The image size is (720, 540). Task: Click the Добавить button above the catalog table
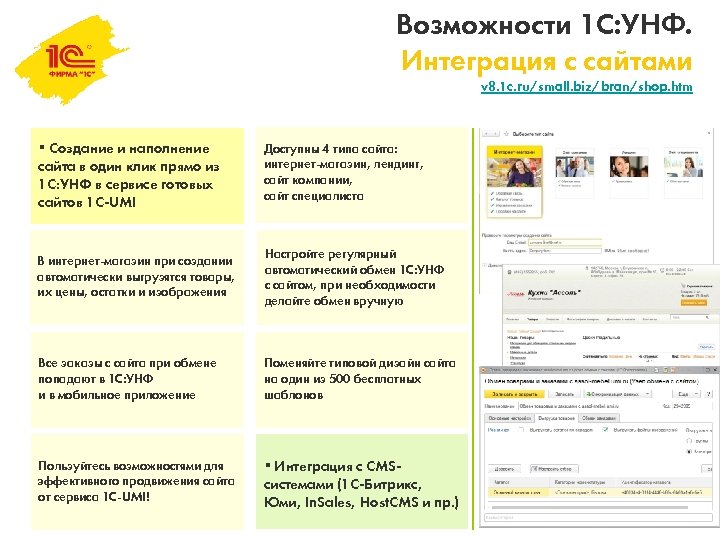504,469
